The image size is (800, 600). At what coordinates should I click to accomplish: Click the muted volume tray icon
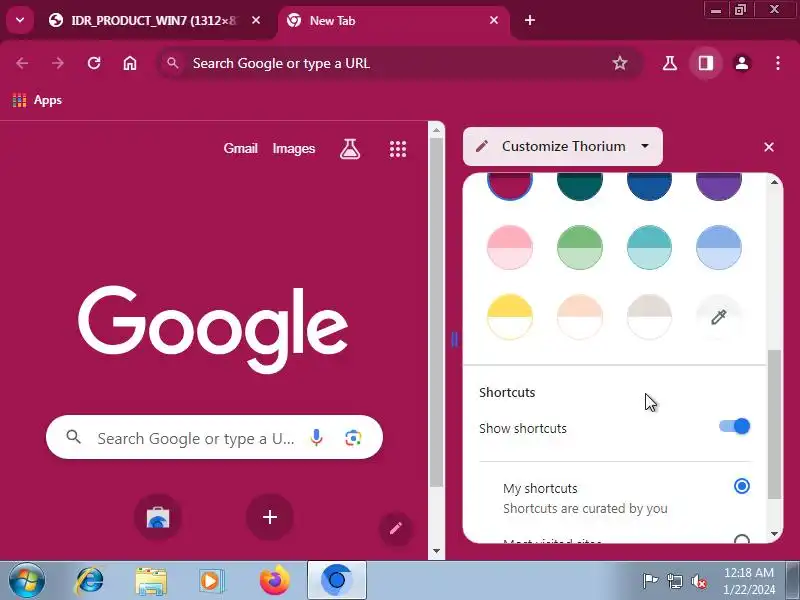pos(698,581)
